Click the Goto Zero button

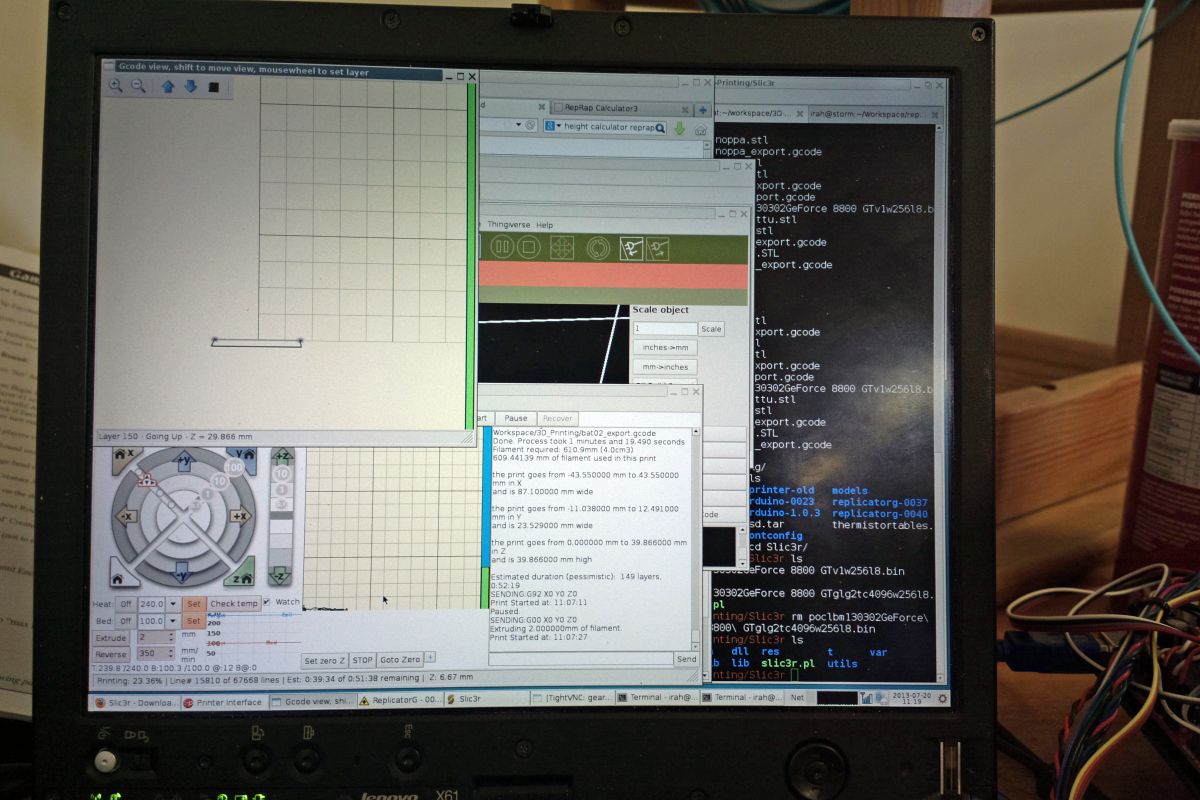pos(400,660)
